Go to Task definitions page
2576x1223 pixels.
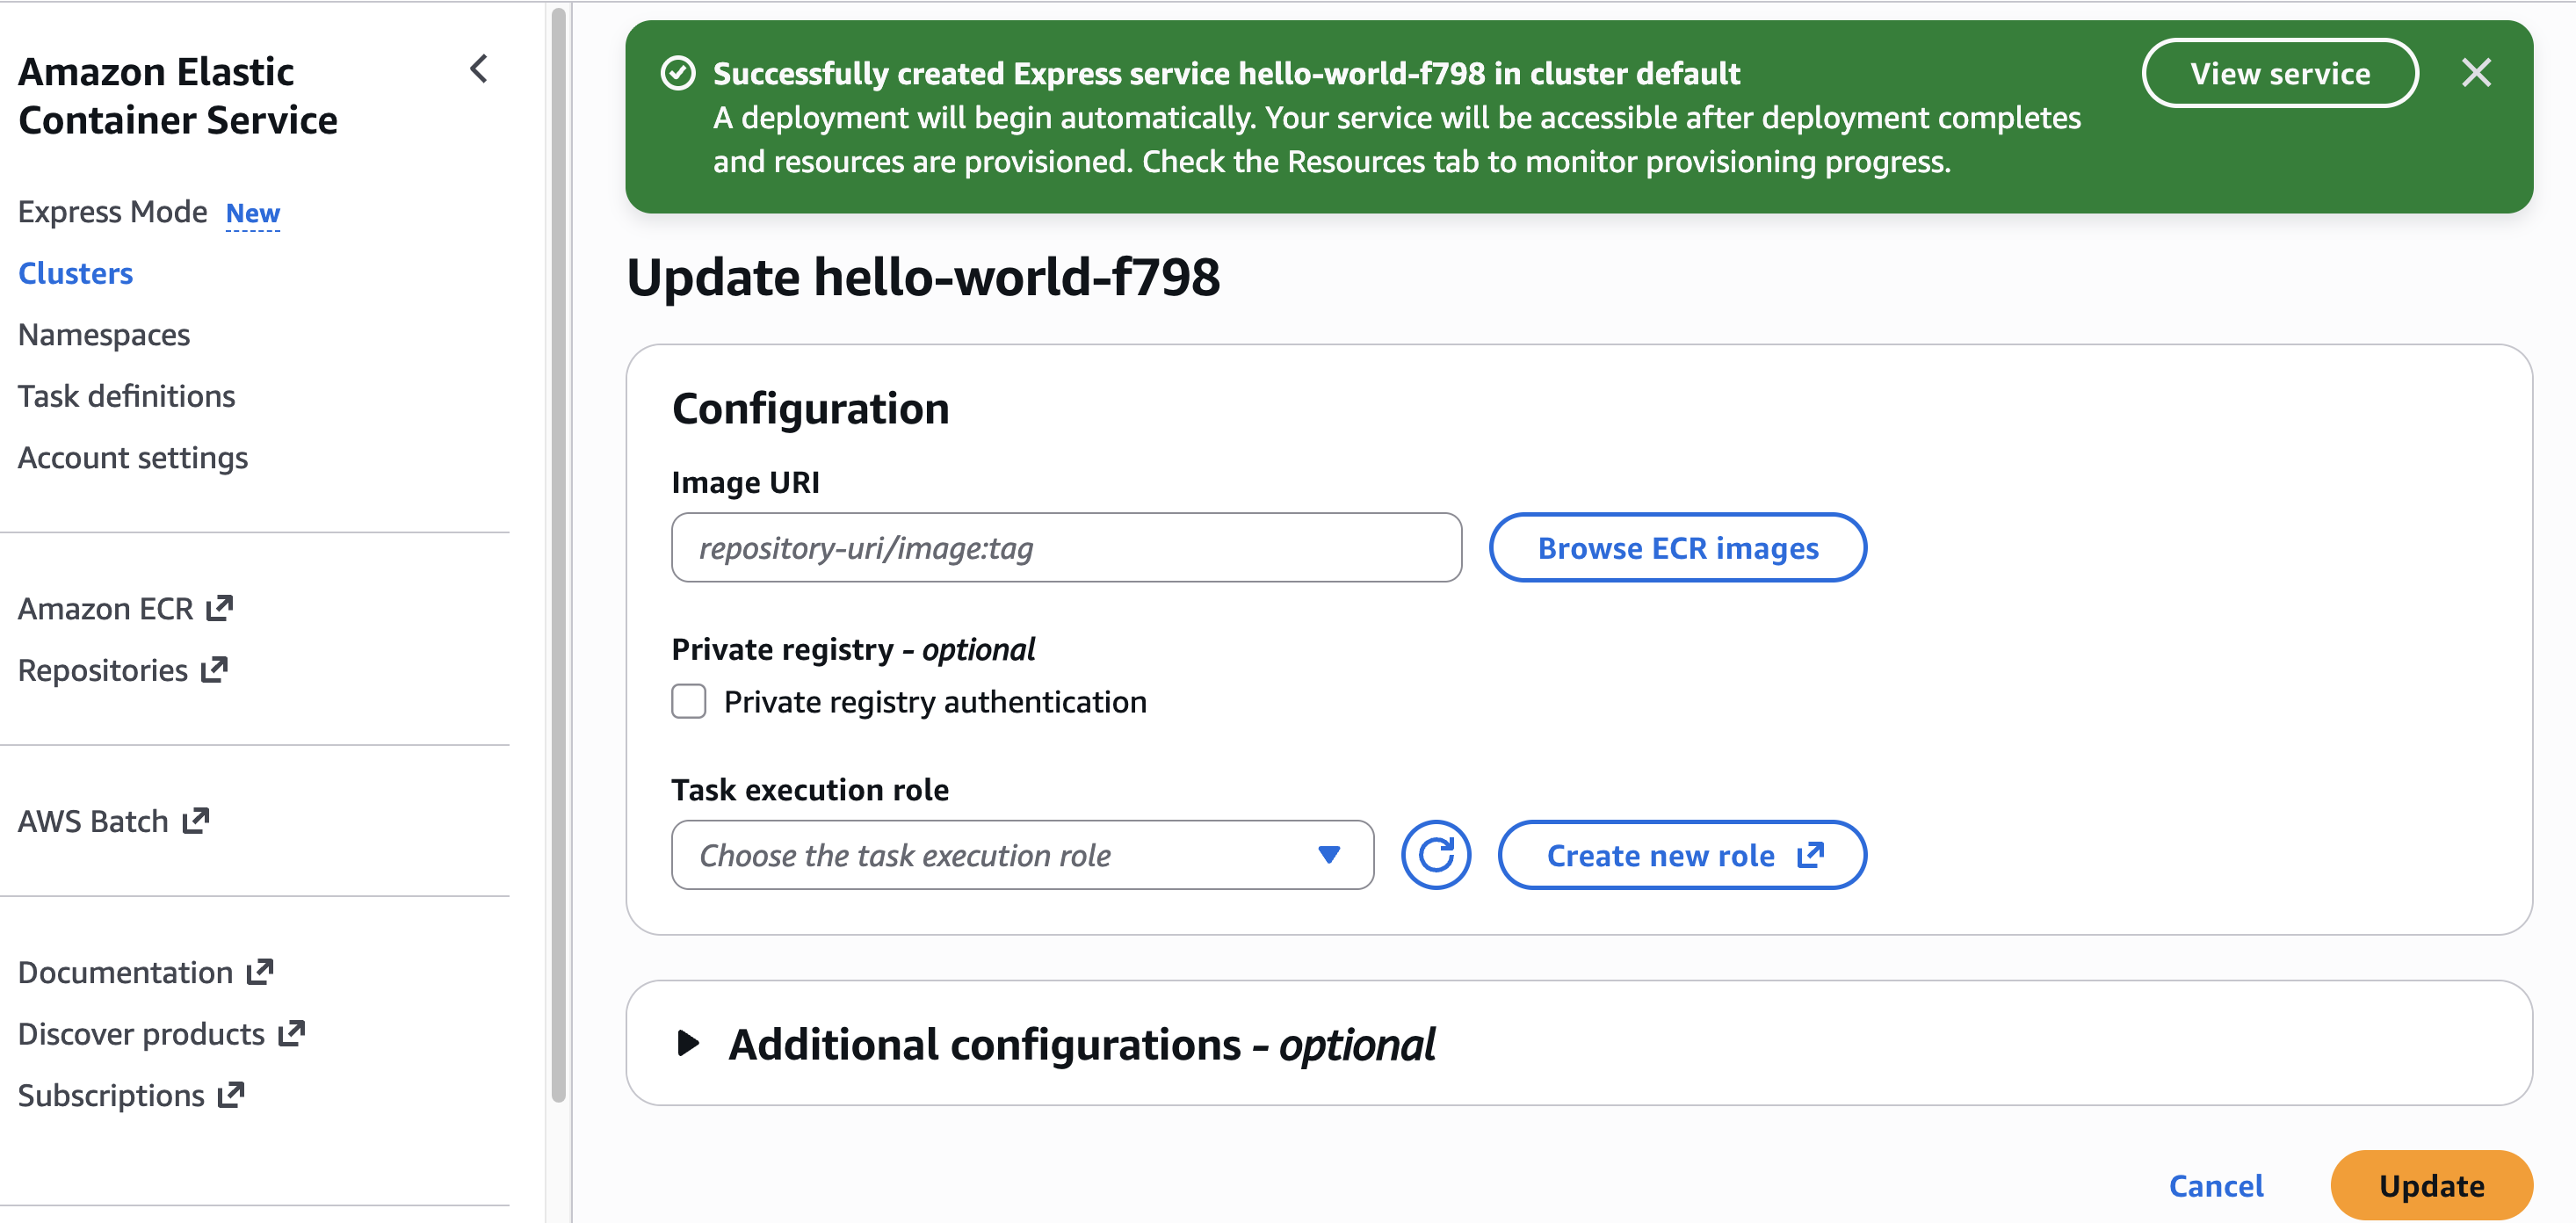coord(126,396)
